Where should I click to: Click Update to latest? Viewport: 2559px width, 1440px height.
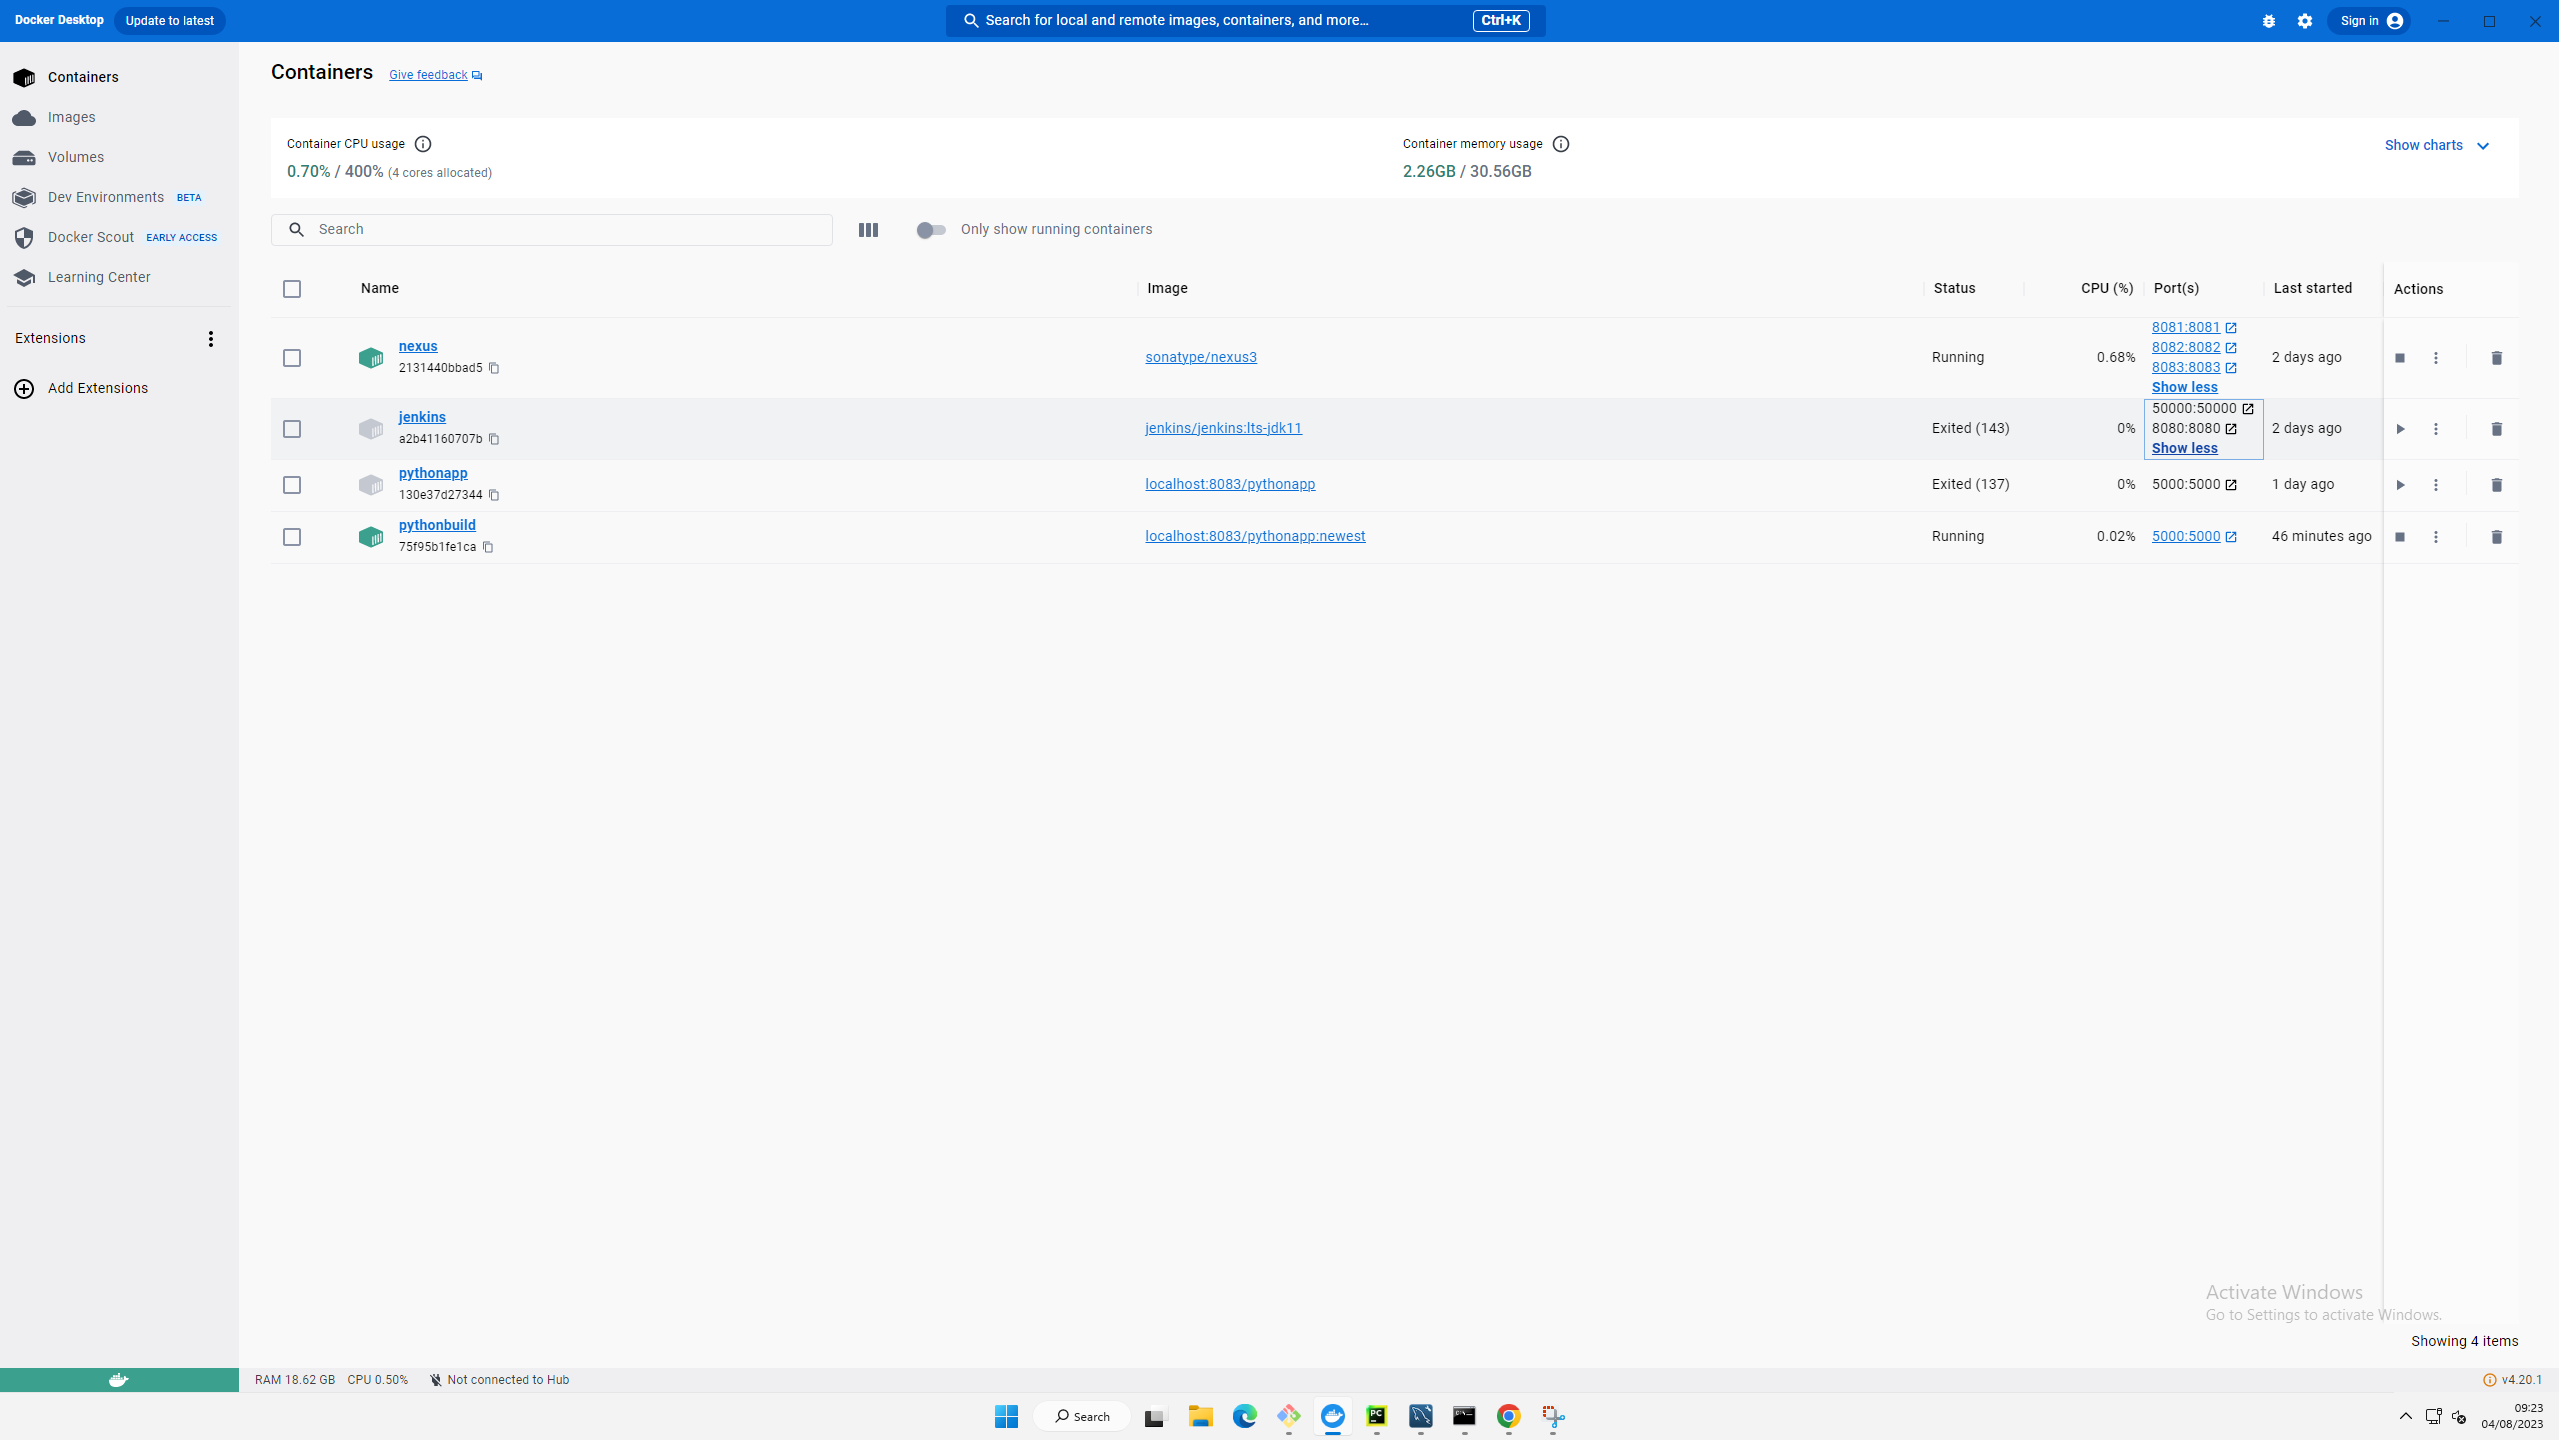168,20
